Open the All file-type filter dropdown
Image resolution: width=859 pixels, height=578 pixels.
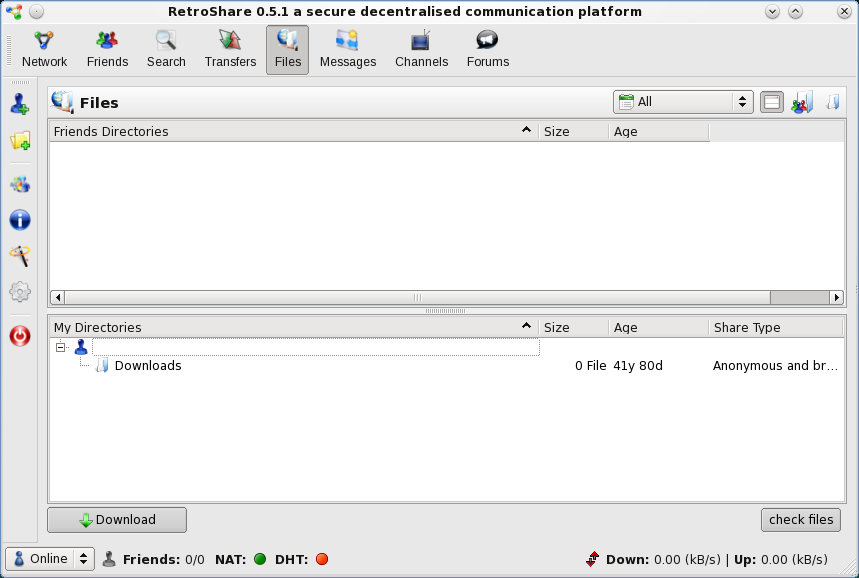[x=683, y=102]
